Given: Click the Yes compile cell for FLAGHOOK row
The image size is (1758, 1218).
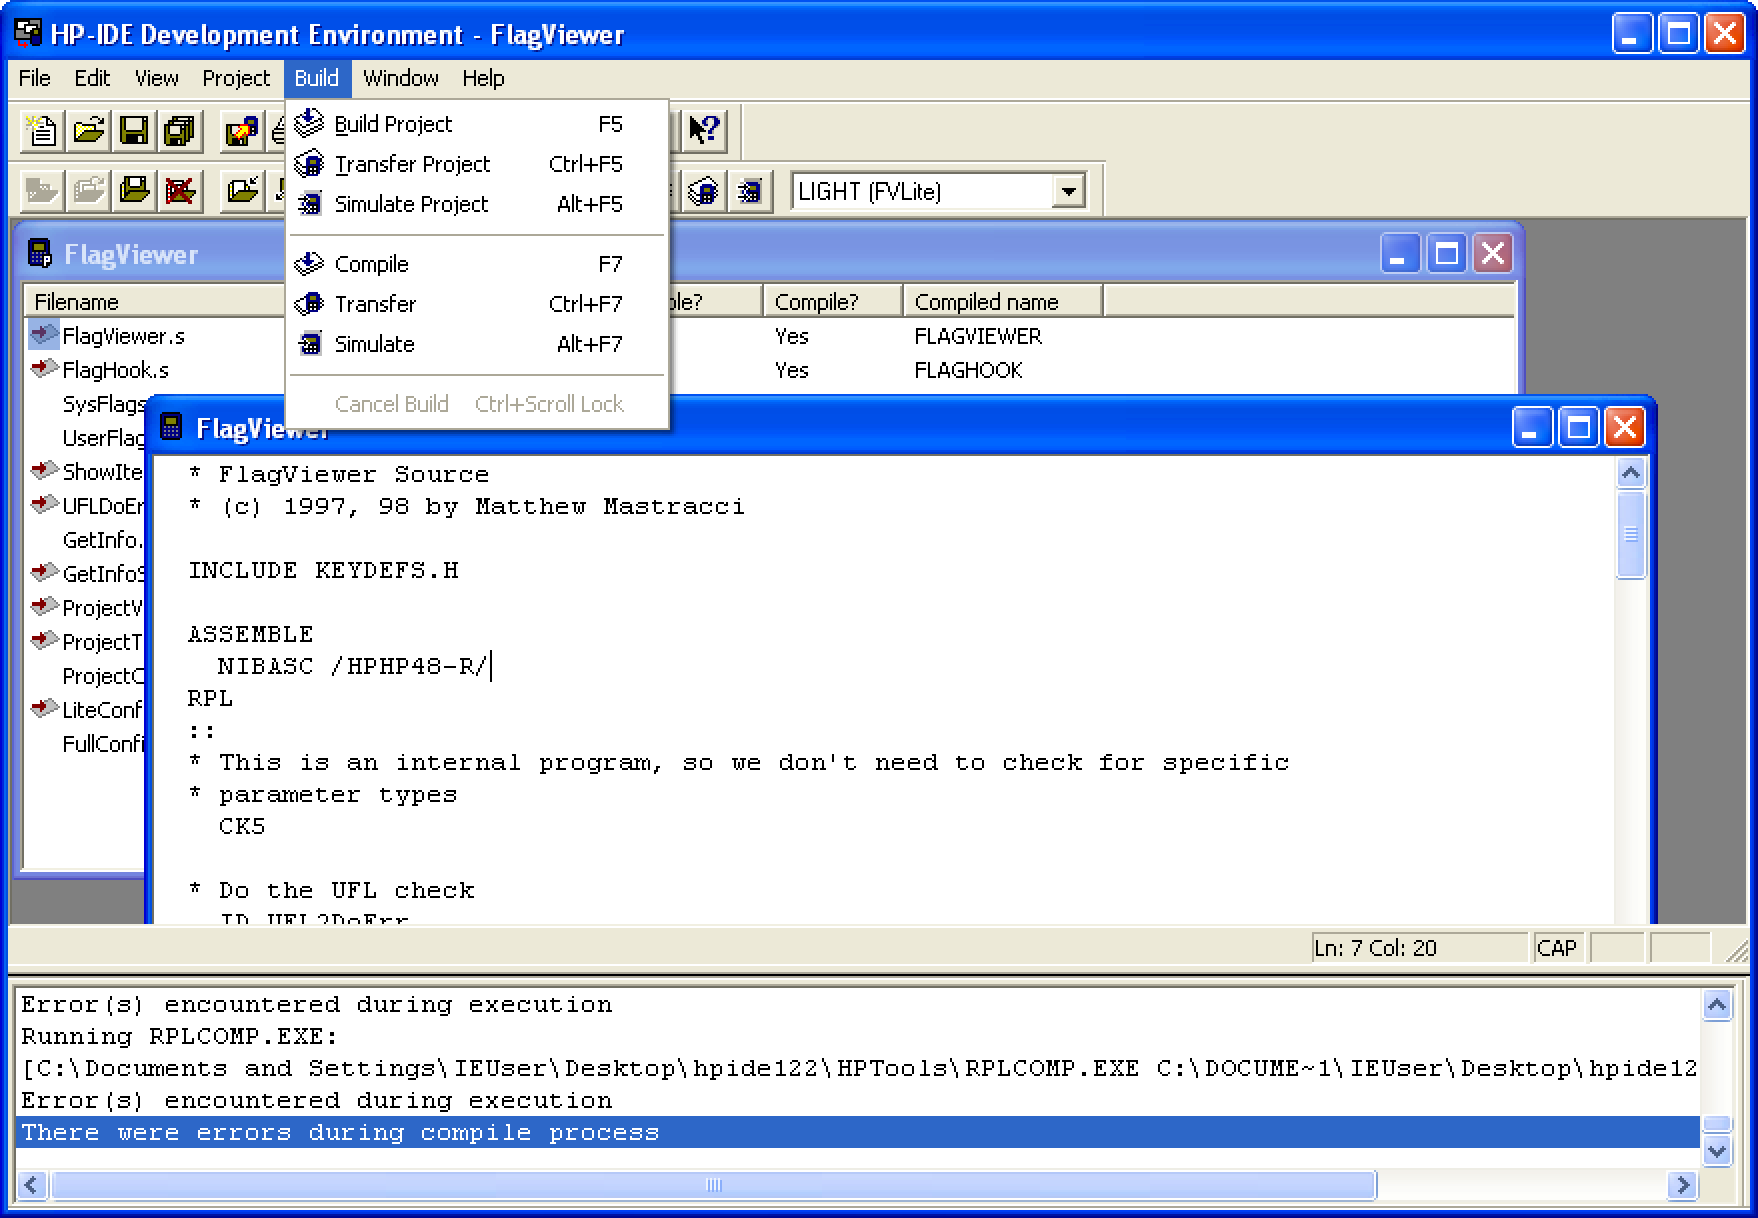Looking at the screenshot, I should coord(791,370).
